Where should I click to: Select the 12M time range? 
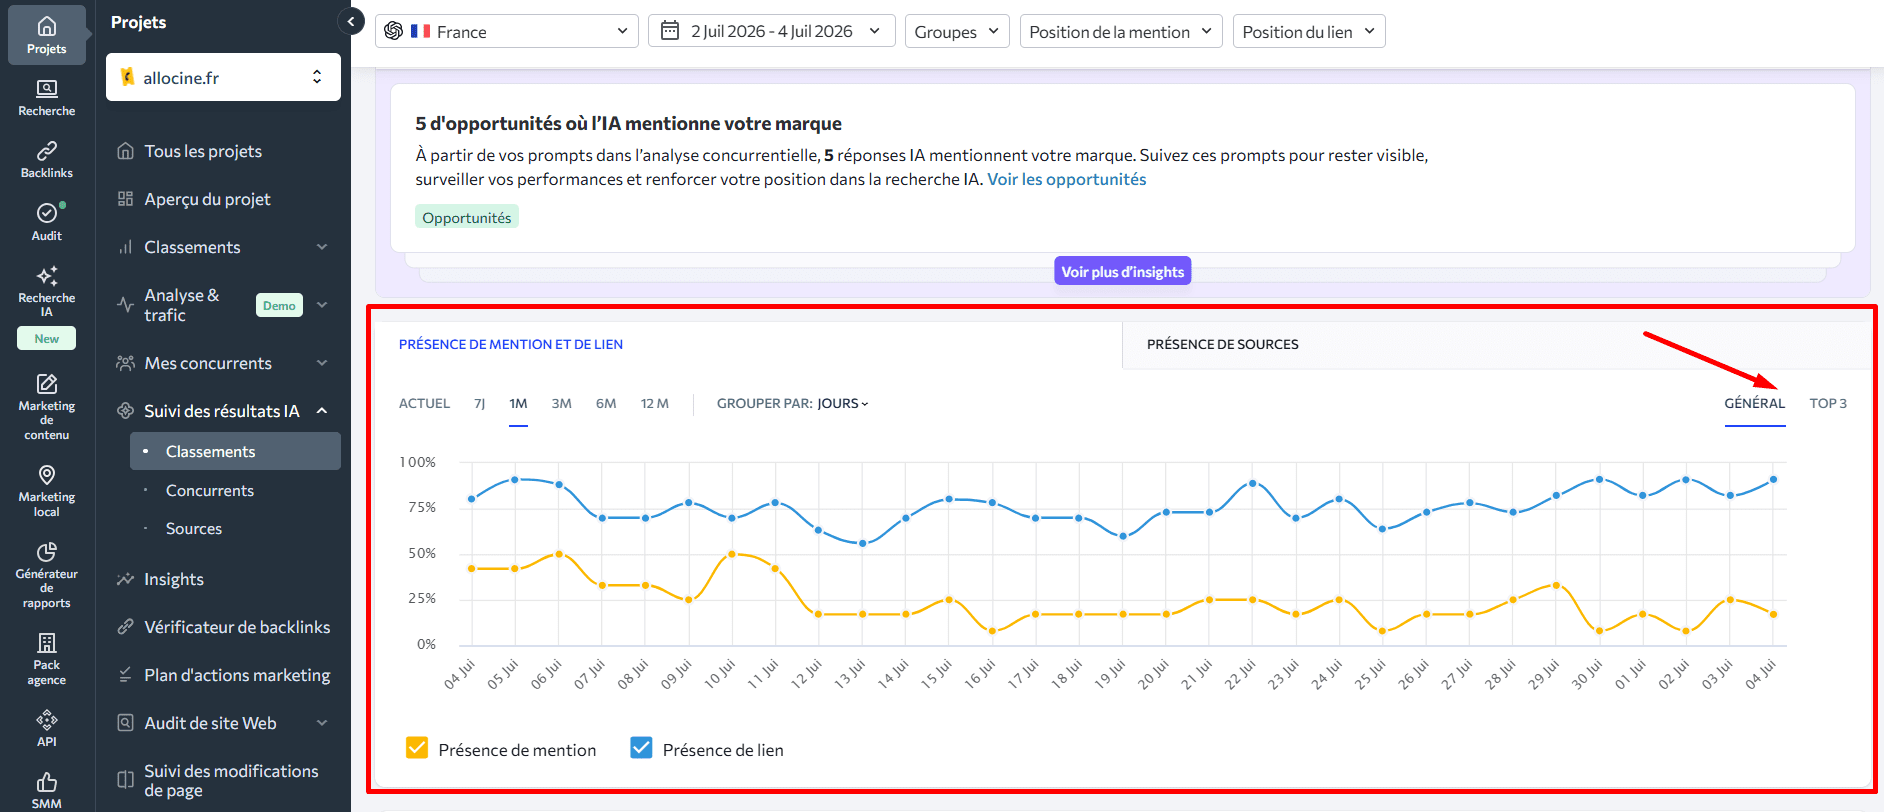654,403
